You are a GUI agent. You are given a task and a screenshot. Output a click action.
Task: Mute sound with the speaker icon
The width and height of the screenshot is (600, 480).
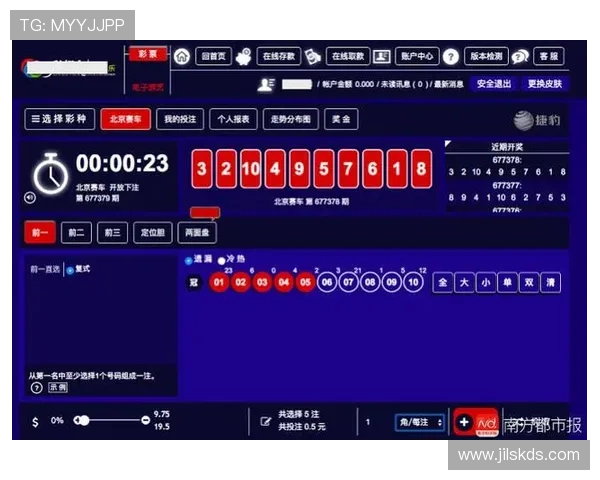tap(29, 197)
